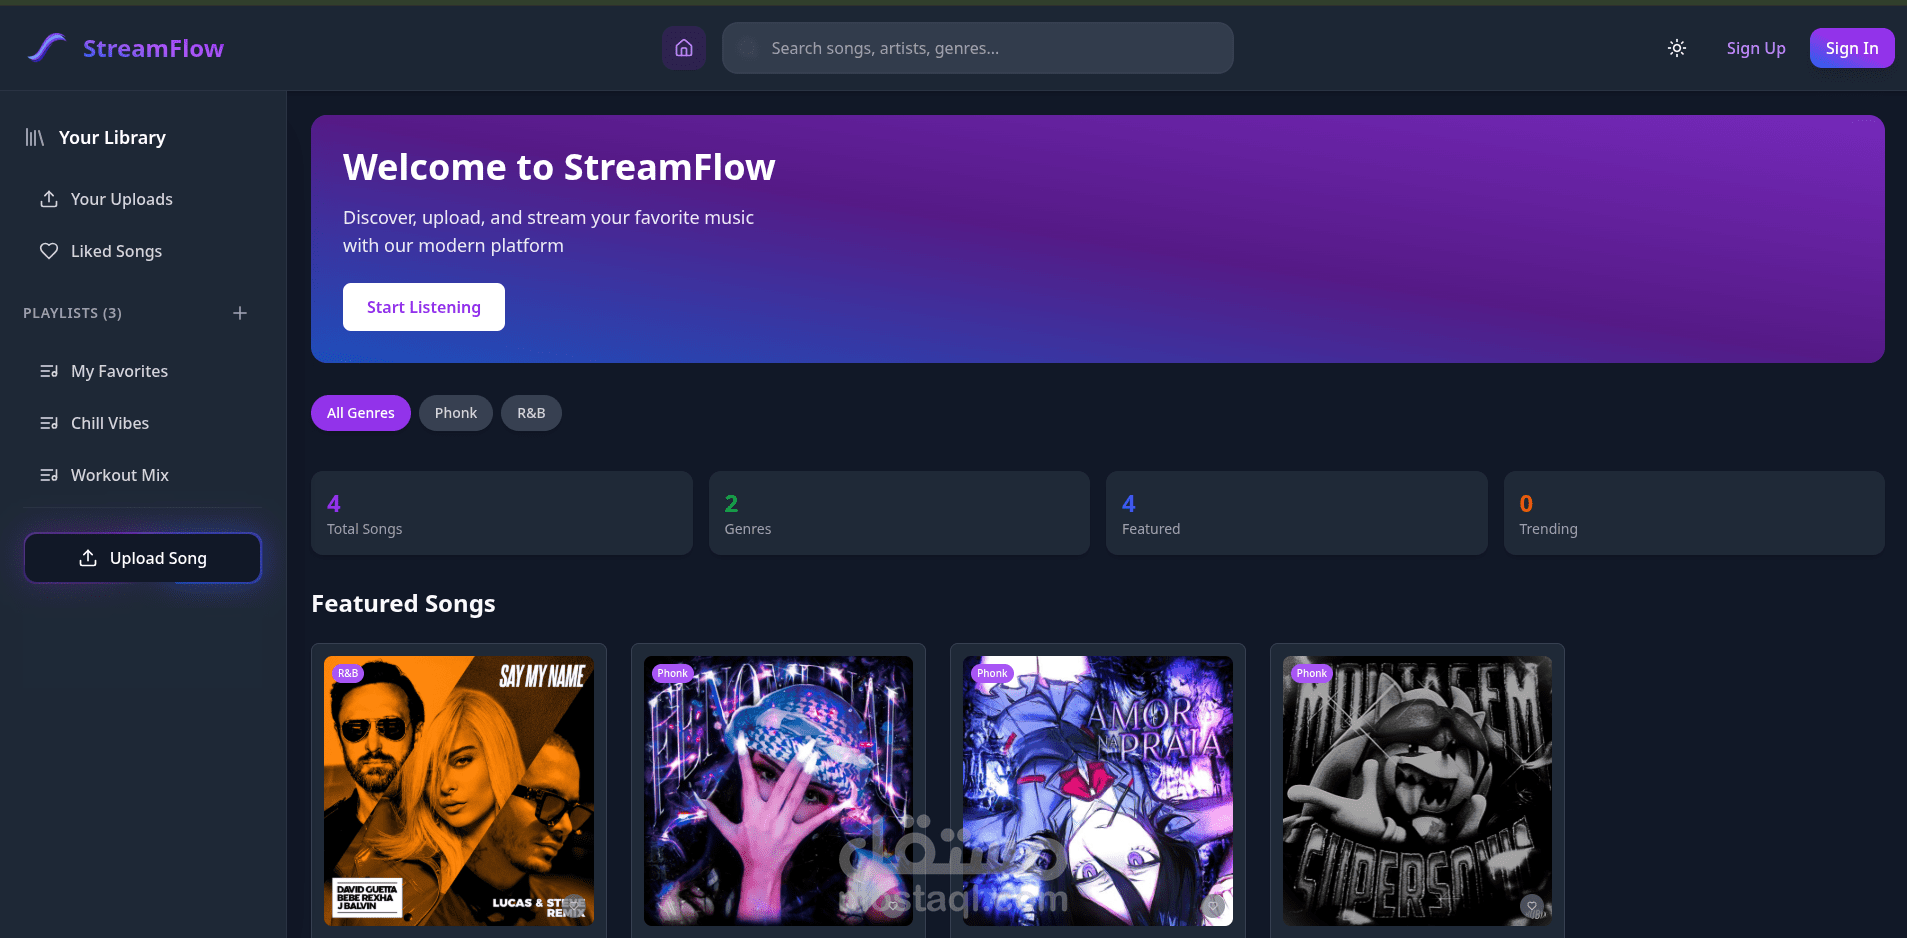This screenshot has height=938, width=1907.
Task: Click the upload arrow icon beside Your Uploads
Action: click(49, 199)
